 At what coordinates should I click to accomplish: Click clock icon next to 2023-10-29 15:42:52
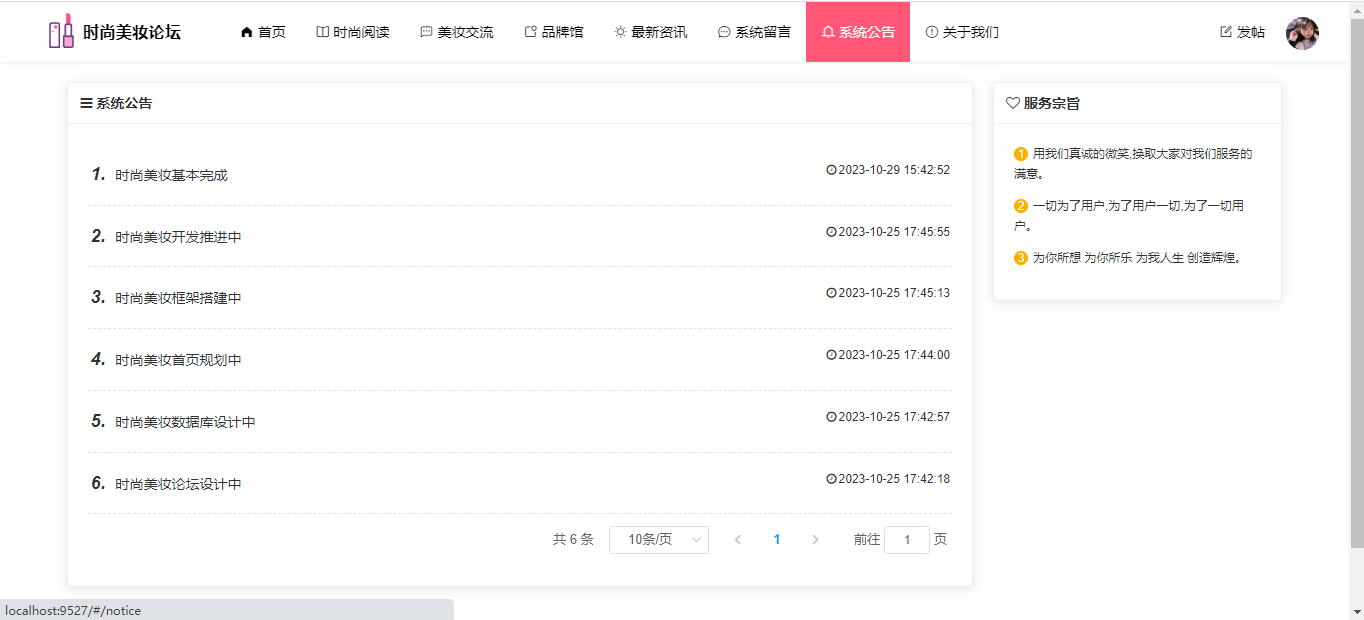pyautogui.click(x=831, y=170)
